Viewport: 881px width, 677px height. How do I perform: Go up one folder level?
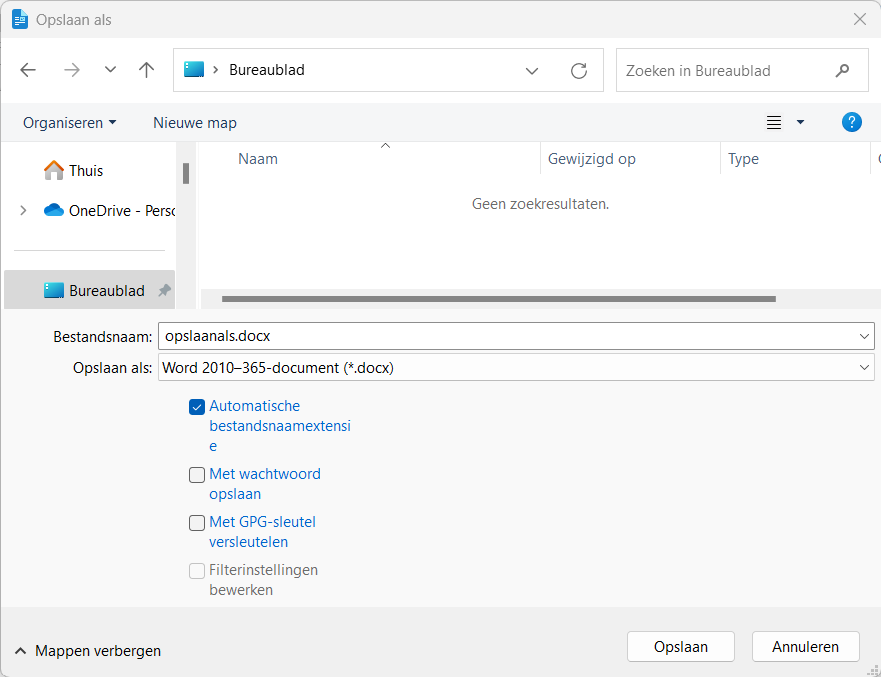pos(147,70)
